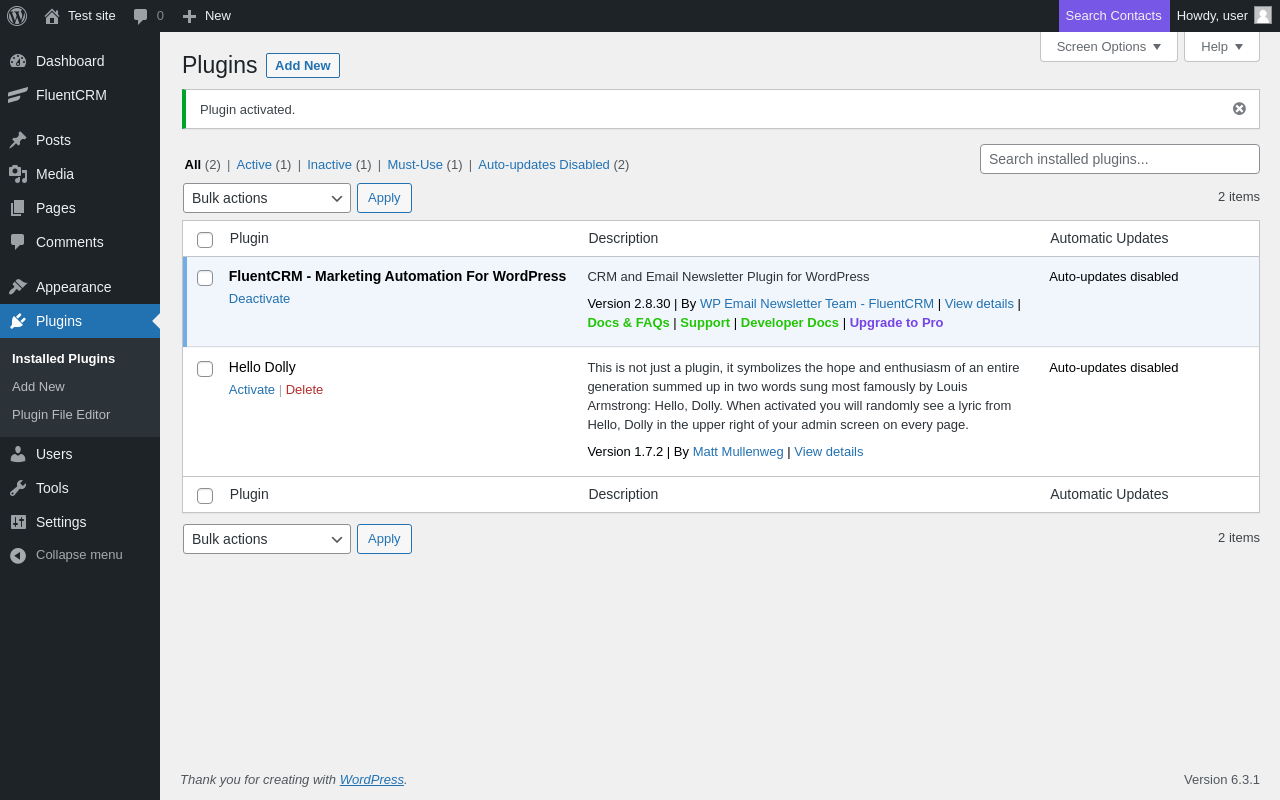Open the top Bulk actions dropdown
1280x800 pixels.
click(267, 198)
